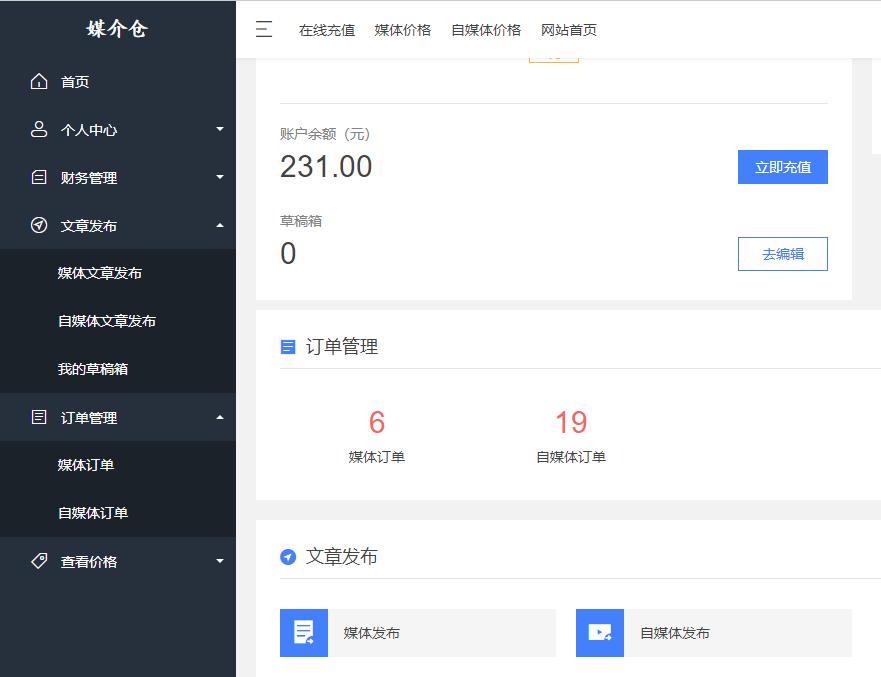Collapse the 订单管理 sidebar section
Image resolution: width=881 pixels, height=677 pixels.
[220, 417]
